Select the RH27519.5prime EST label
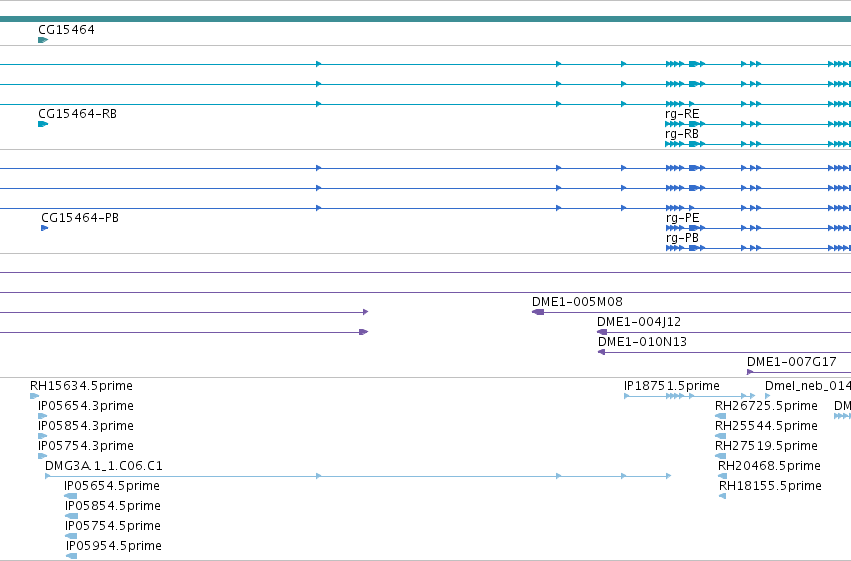Viewport: 851px width, 561px height. pos(766,446)
